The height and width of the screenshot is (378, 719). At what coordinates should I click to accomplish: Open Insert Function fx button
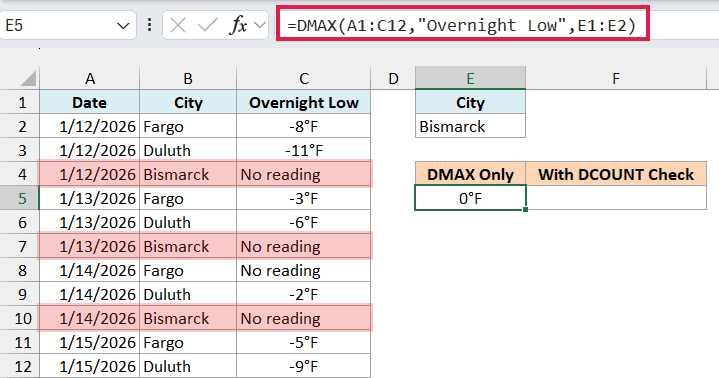238,25
